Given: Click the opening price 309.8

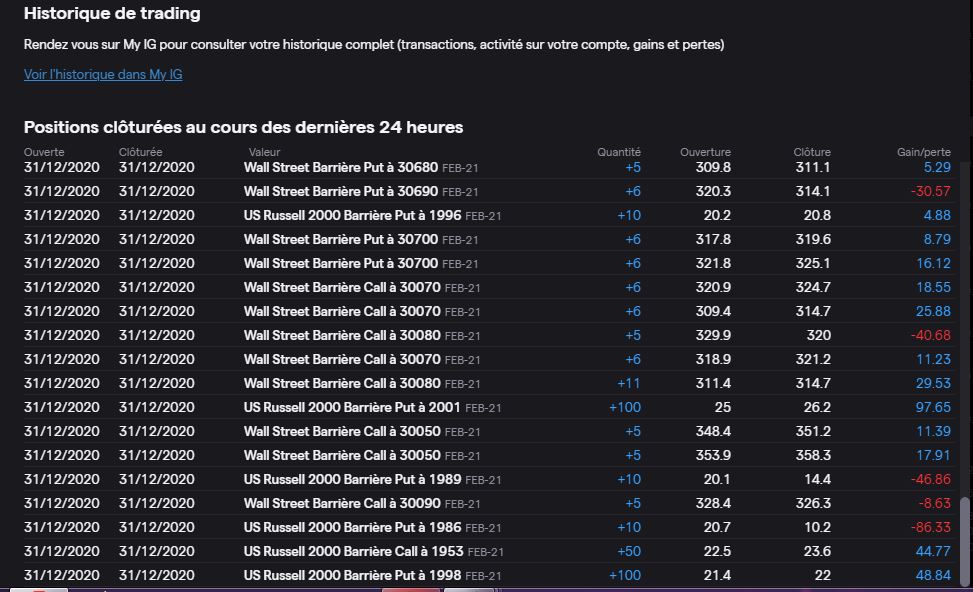Looking at the screenshot, I should [713, 168].
